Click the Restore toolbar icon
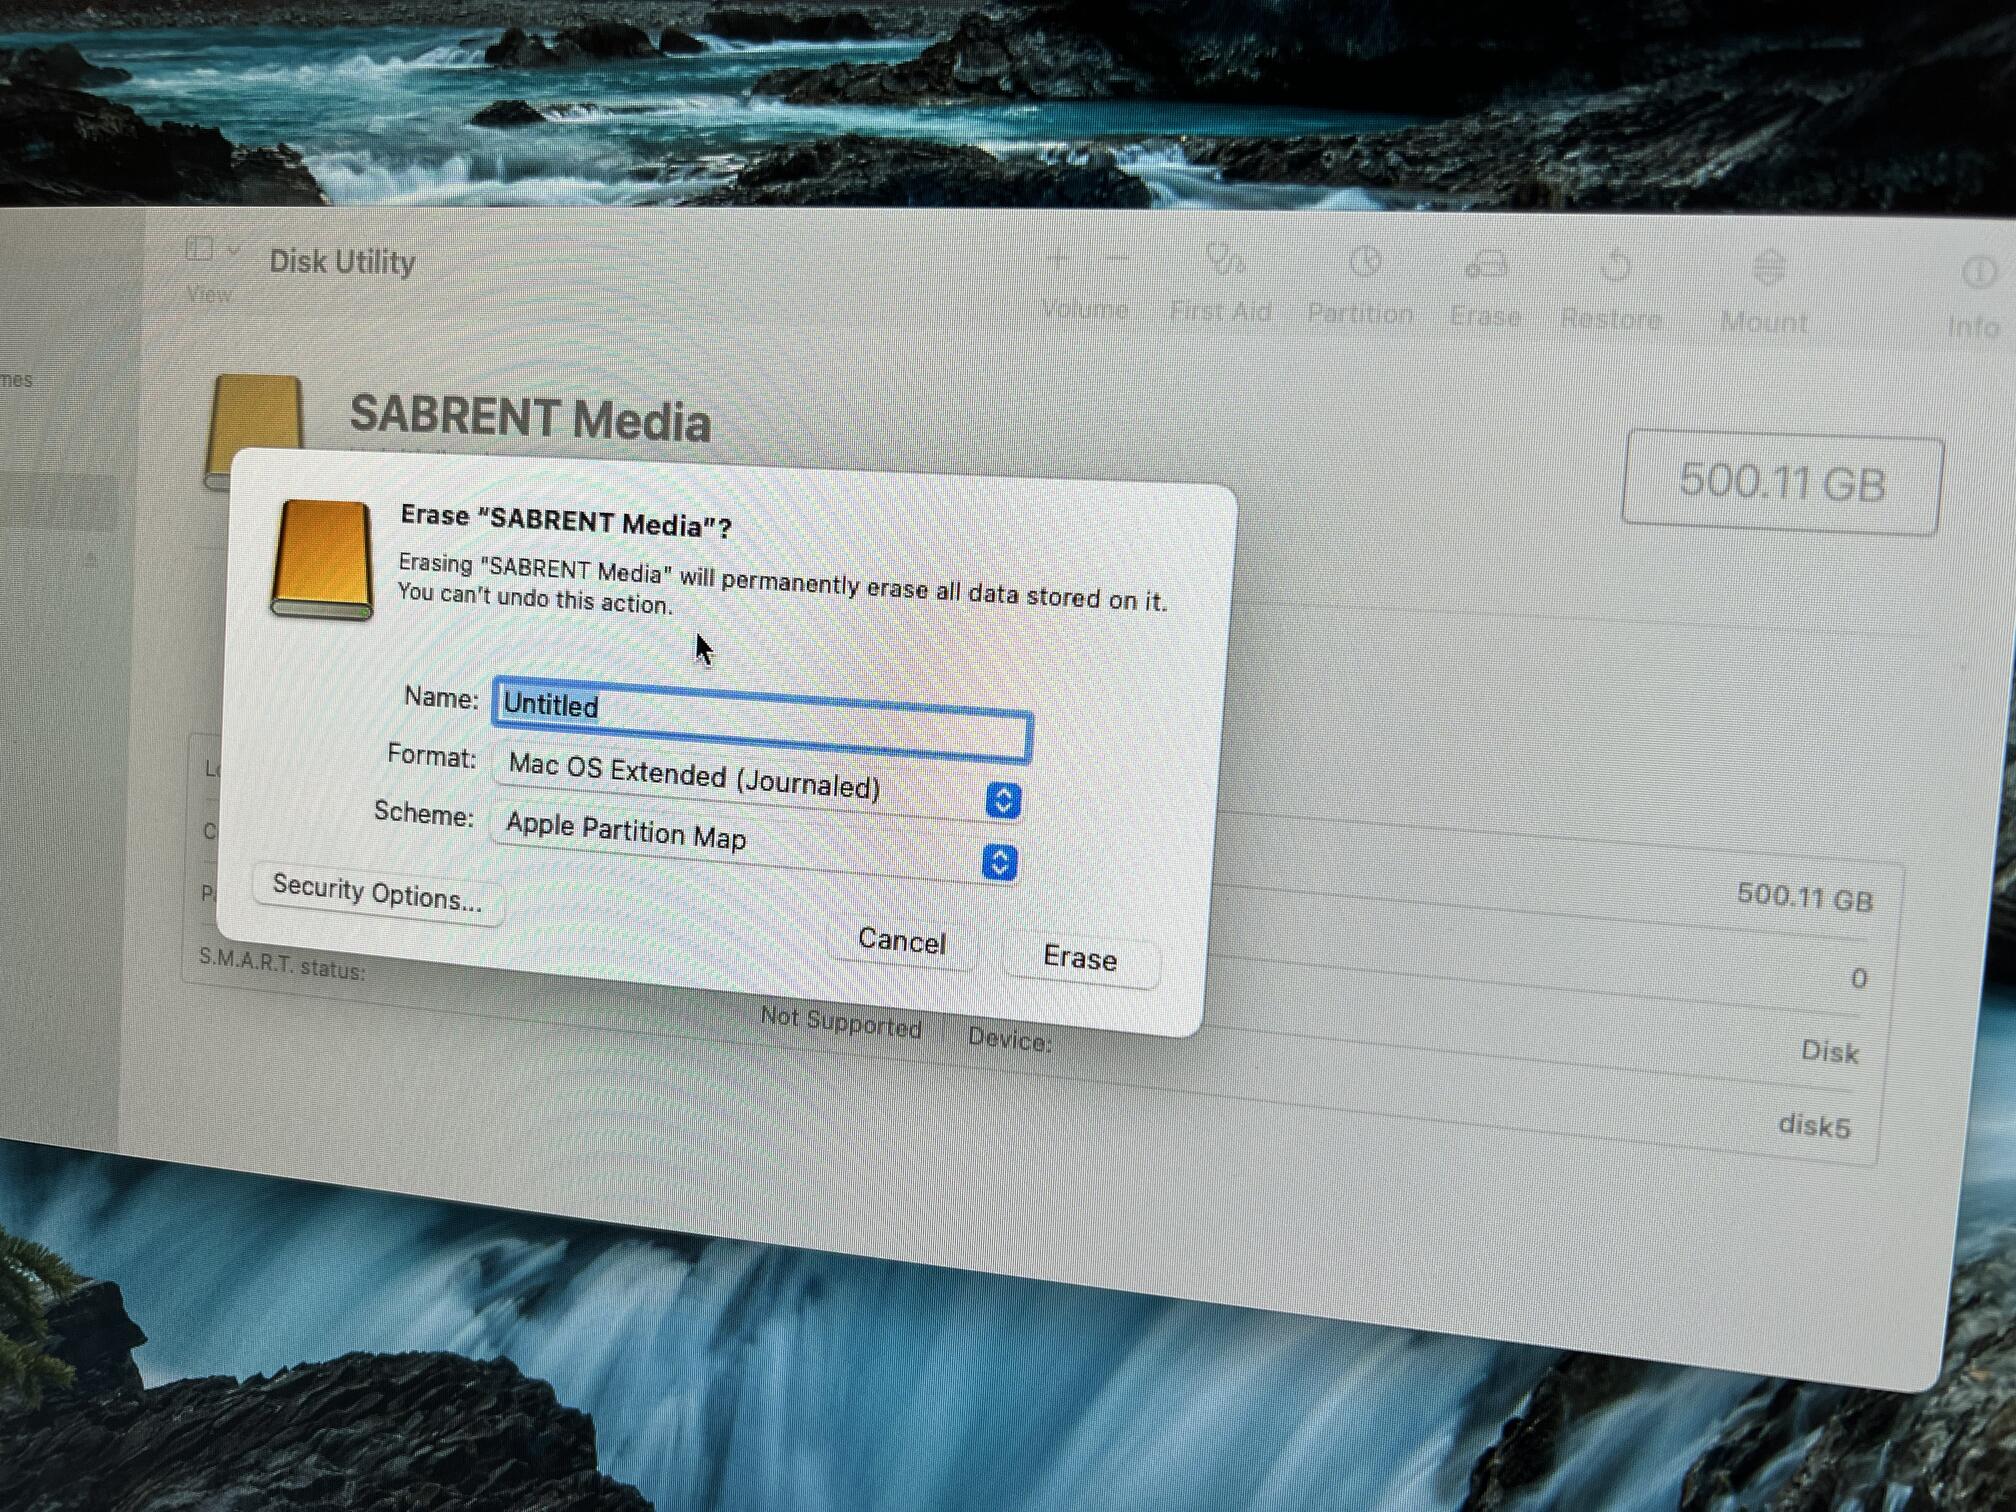Viewport: 2016px width, 1512px height. (1615, 267)
